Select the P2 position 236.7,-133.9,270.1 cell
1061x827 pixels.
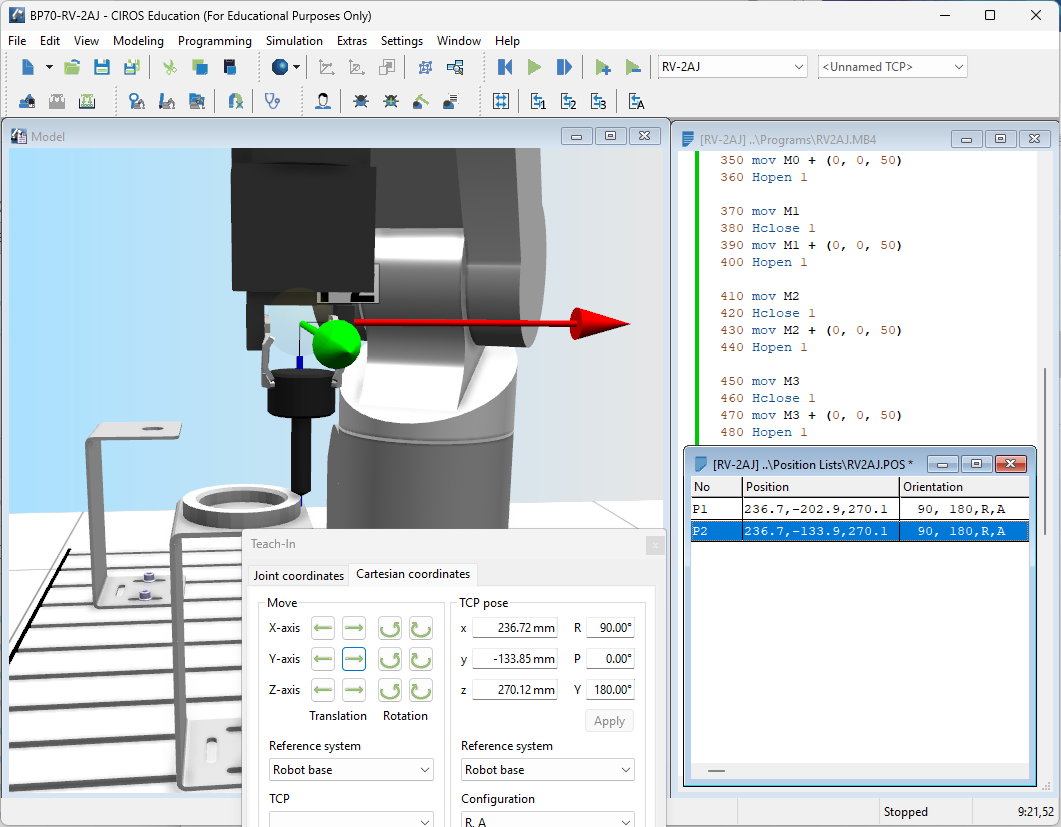click(821, 531)
